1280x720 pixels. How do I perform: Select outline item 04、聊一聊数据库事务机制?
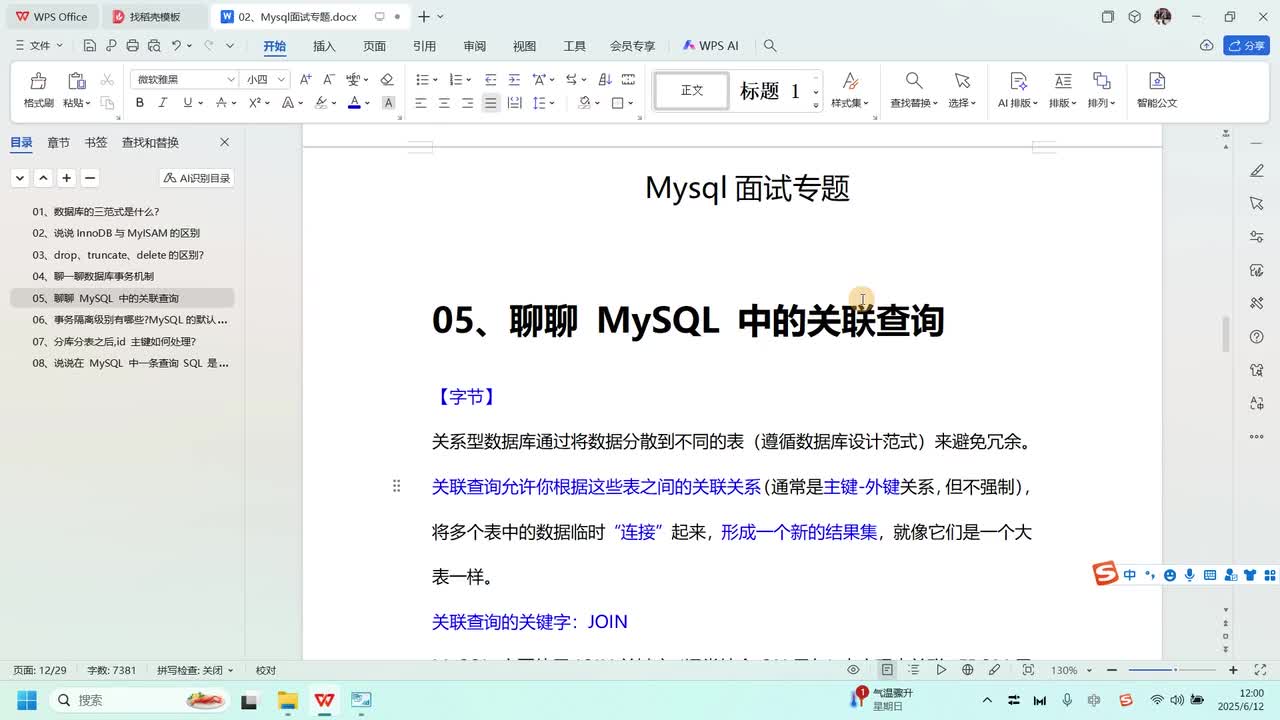click(x=122, y=276)
